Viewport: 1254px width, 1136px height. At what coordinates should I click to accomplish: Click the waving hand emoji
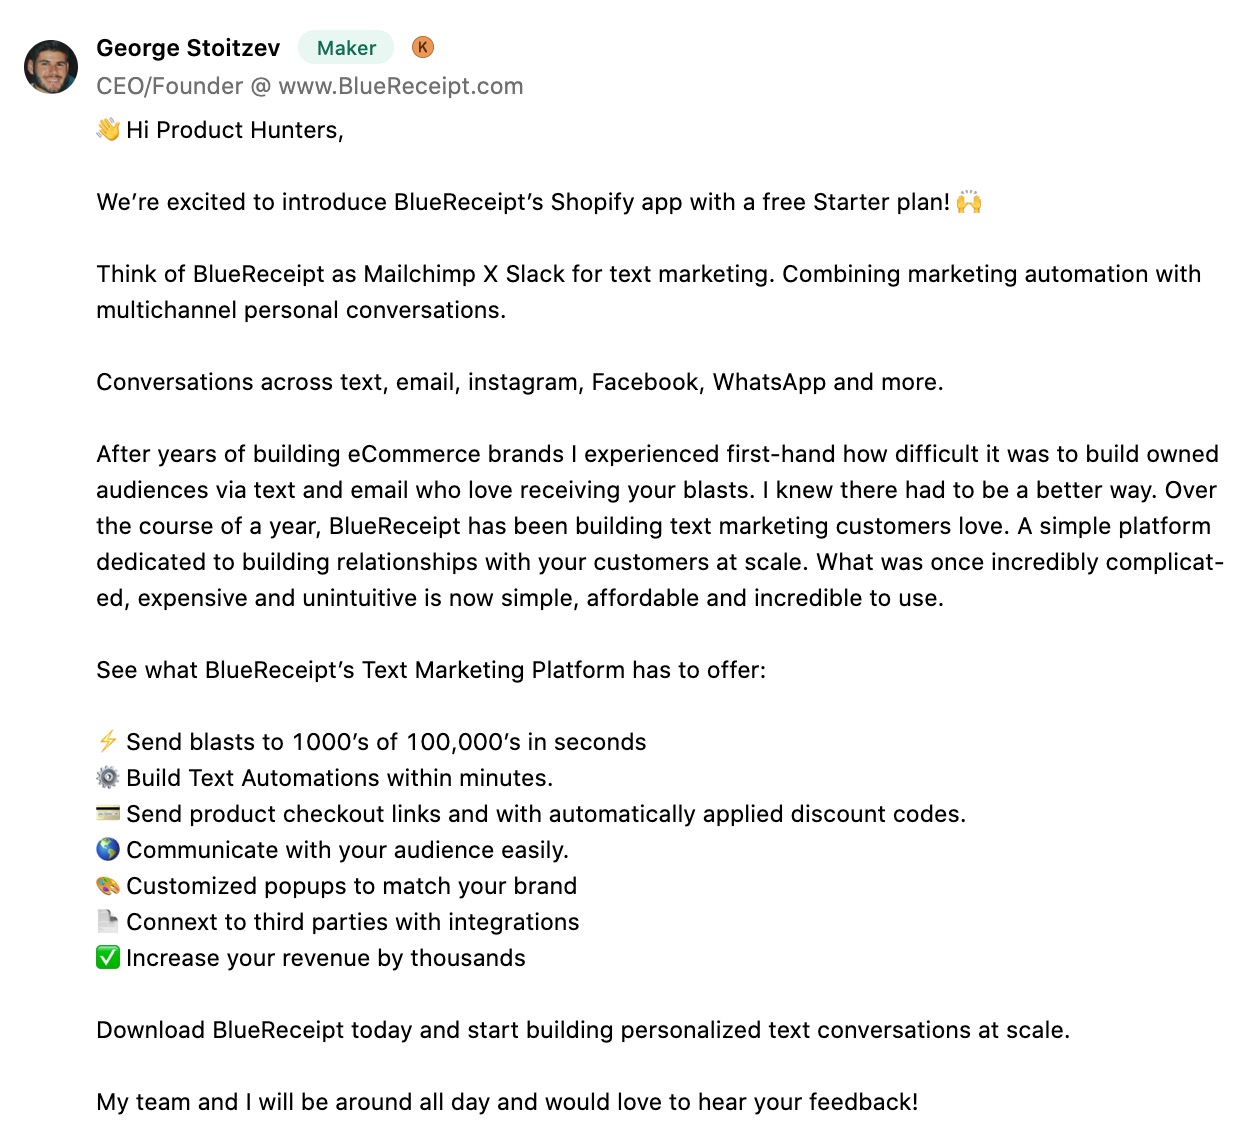[108, 130]
